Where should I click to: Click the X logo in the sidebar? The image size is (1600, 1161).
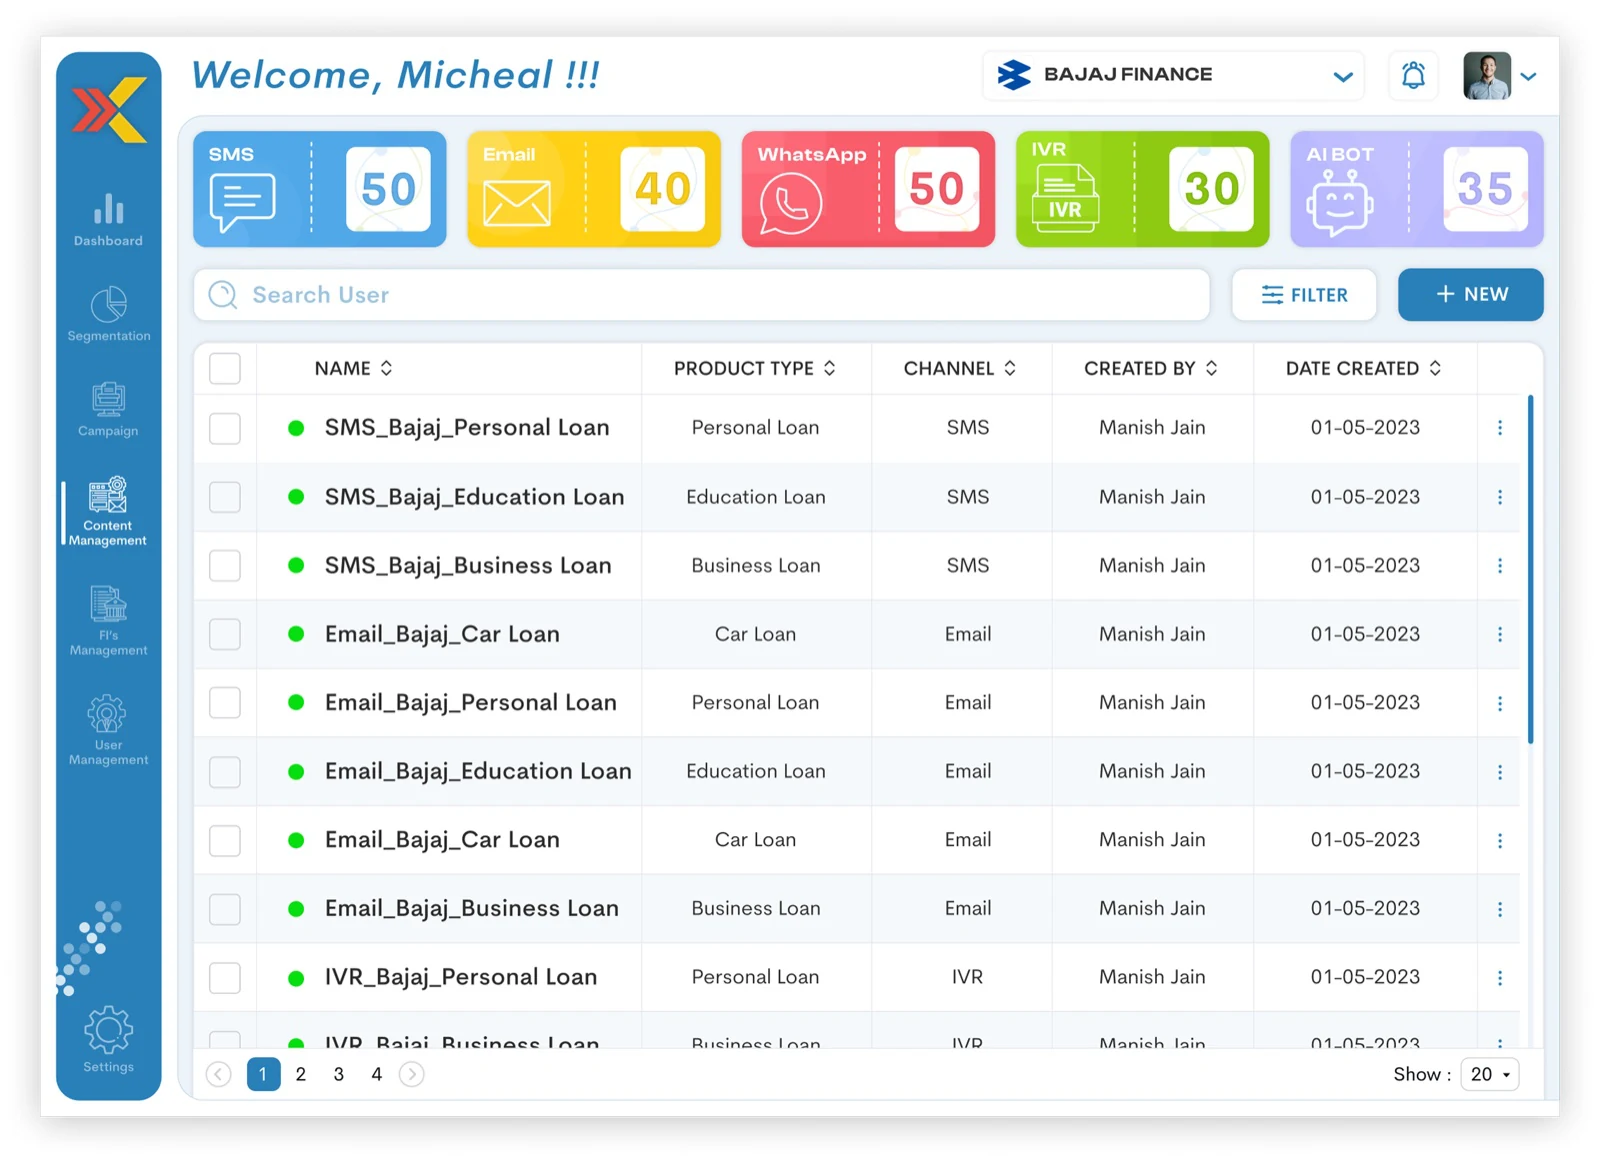(109, 109)
